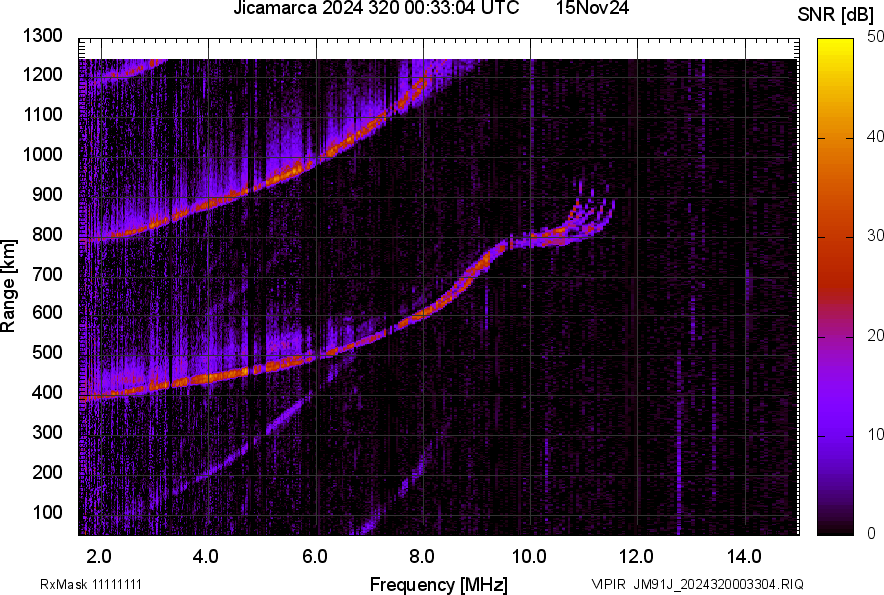The height and width of the screenshot is (595, 884).
Task: Click the range tick label '800'
Action: (47, 233)
